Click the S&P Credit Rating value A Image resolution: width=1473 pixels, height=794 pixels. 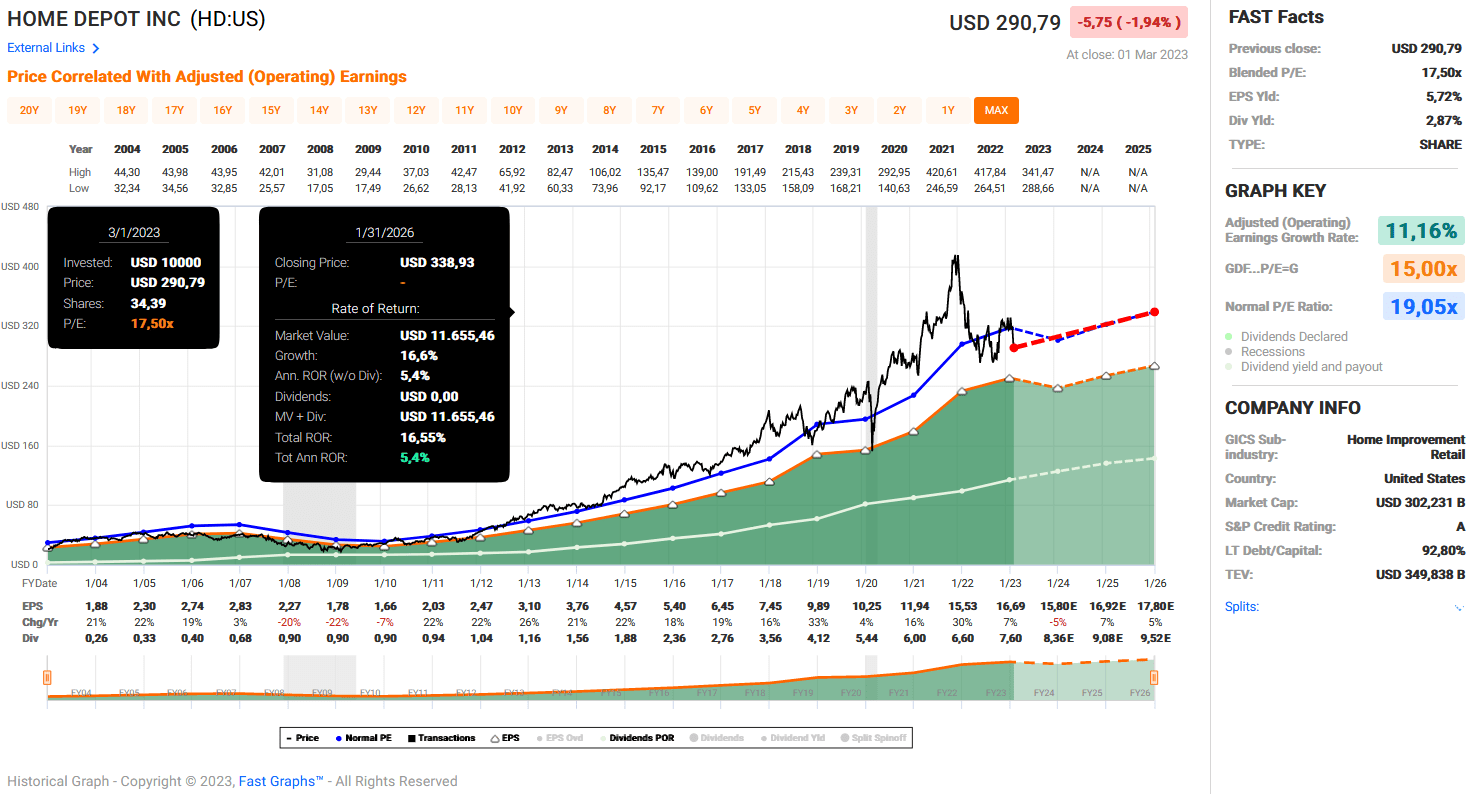1460,526
